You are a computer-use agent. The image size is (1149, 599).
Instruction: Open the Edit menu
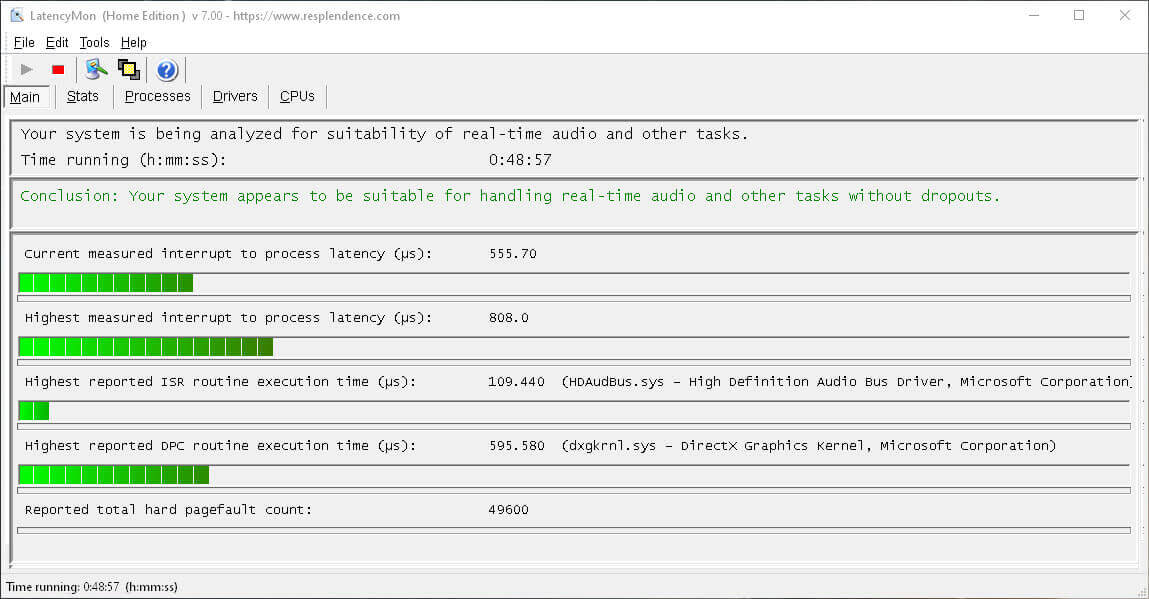pos(56,43)
